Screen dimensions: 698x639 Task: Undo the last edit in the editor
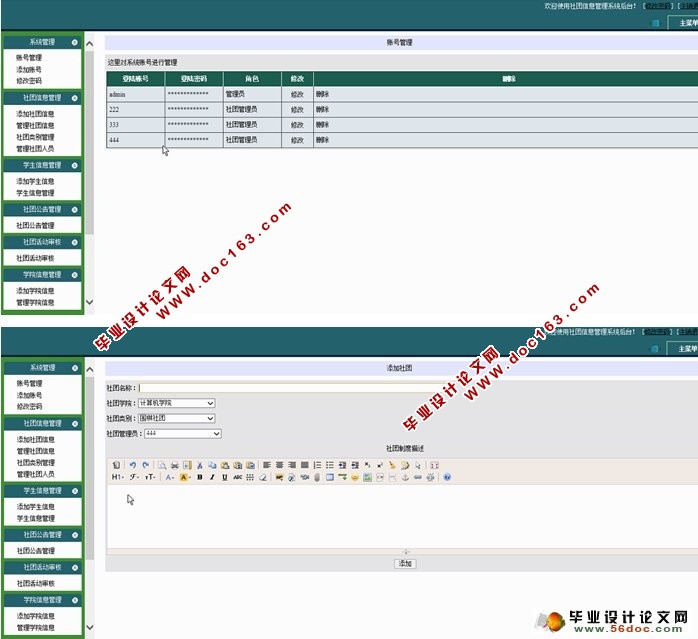(133, 465)
